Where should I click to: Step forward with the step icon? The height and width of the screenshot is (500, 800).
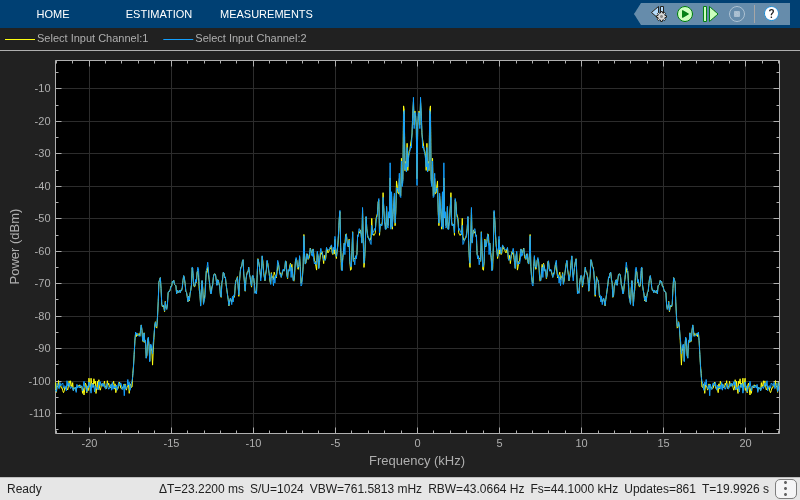tap(710, 14)
